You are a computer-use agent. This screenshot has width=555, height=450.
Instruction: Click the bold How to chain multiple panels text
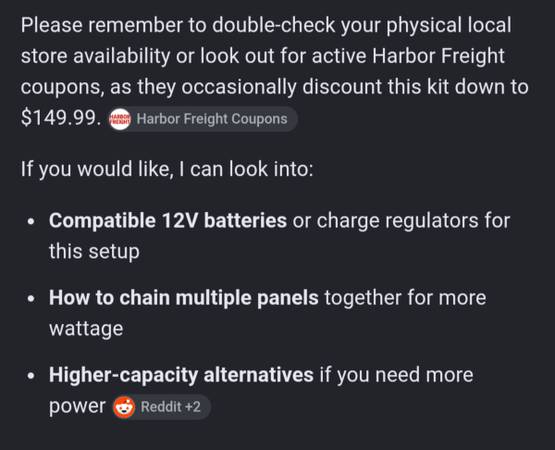point(184,297)
